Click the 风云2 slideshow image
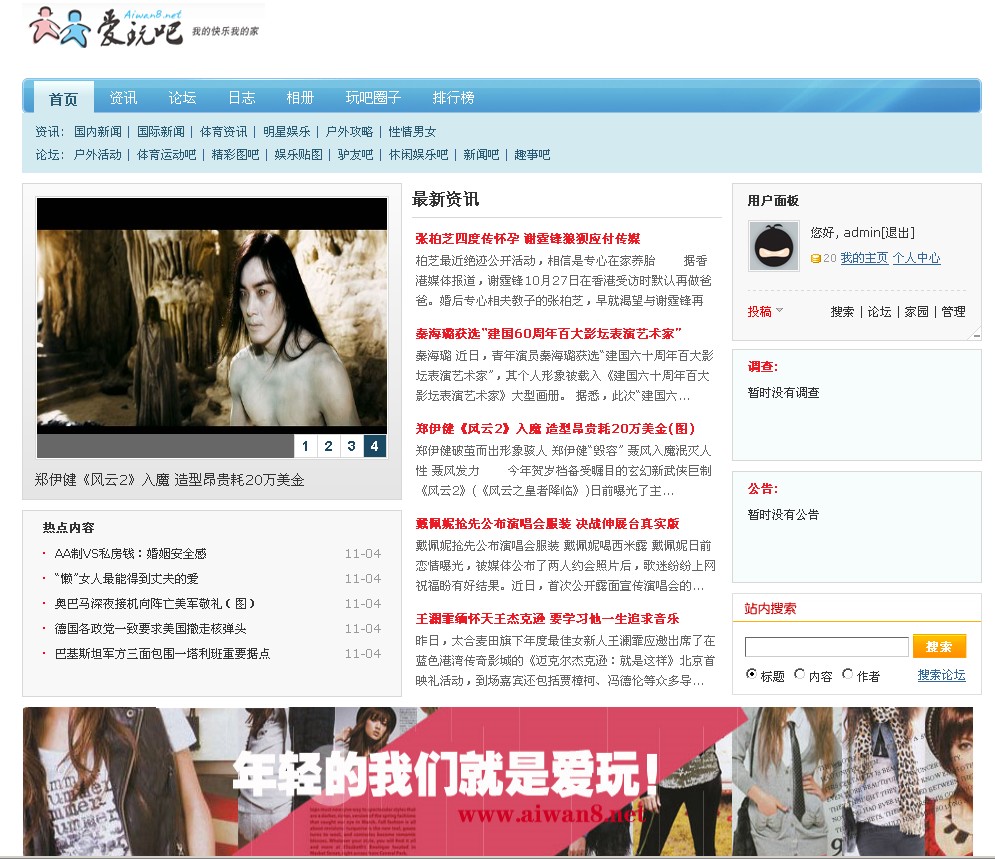Screen dimensions: 995x859 pos(212,315)
